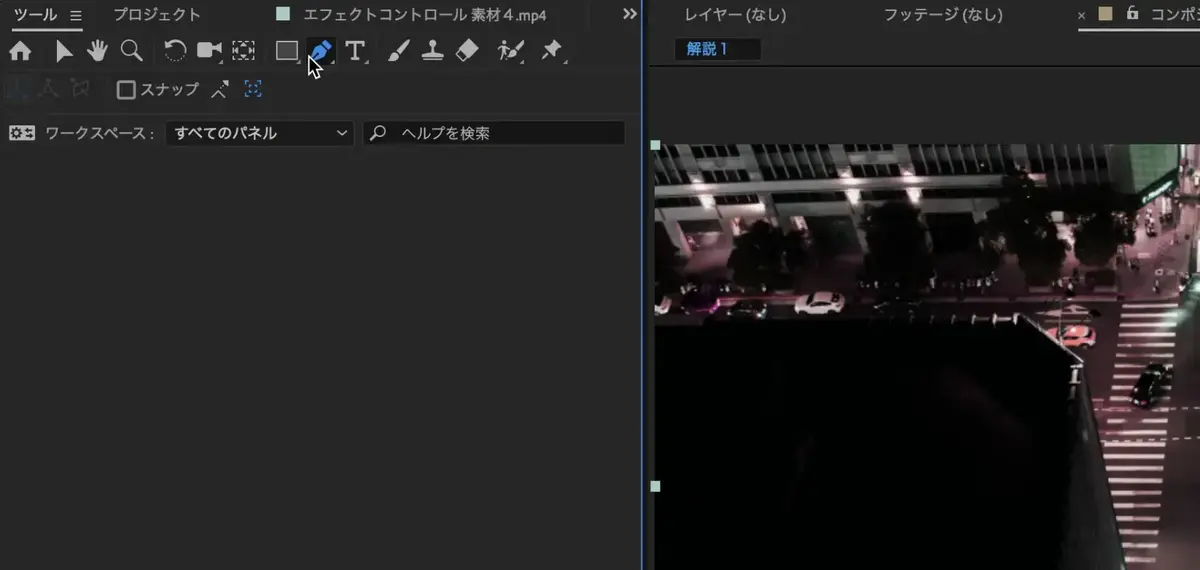Select the Rotation tool
This screenshot has height=570, width=1200.
click(x=175, y=51)
